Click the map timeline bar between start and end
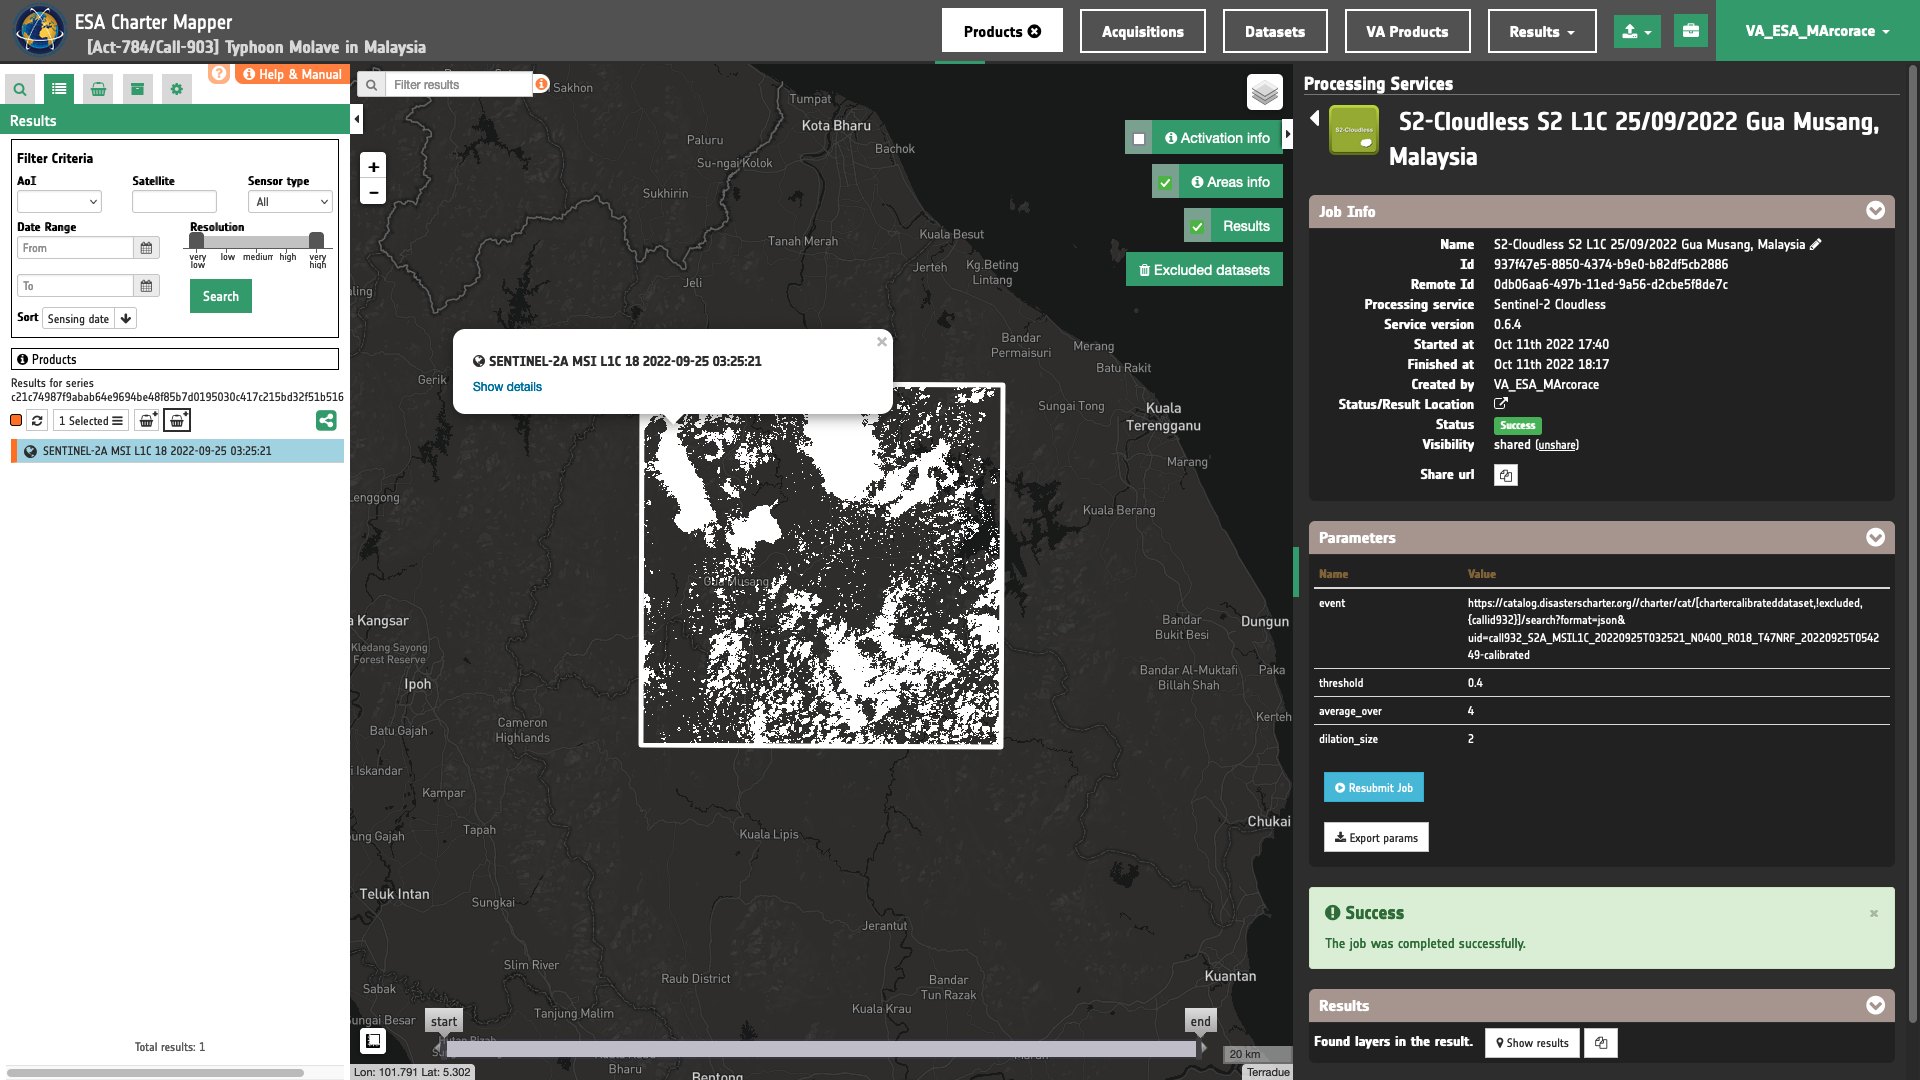The image size is (1920, 1080). [x=820, y=1049]
